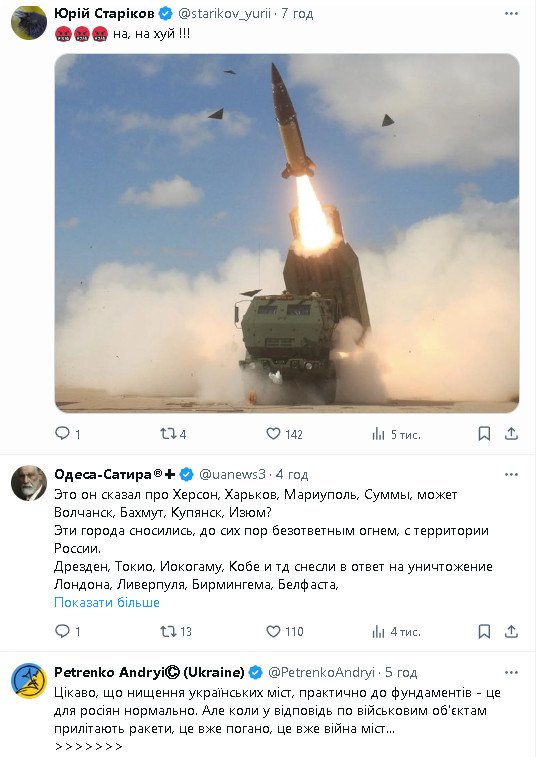Image resolution: width=545 pixels, height=757 pixels.
Task: Open the HIMARS missile launch photo
Action: point(287,233)
